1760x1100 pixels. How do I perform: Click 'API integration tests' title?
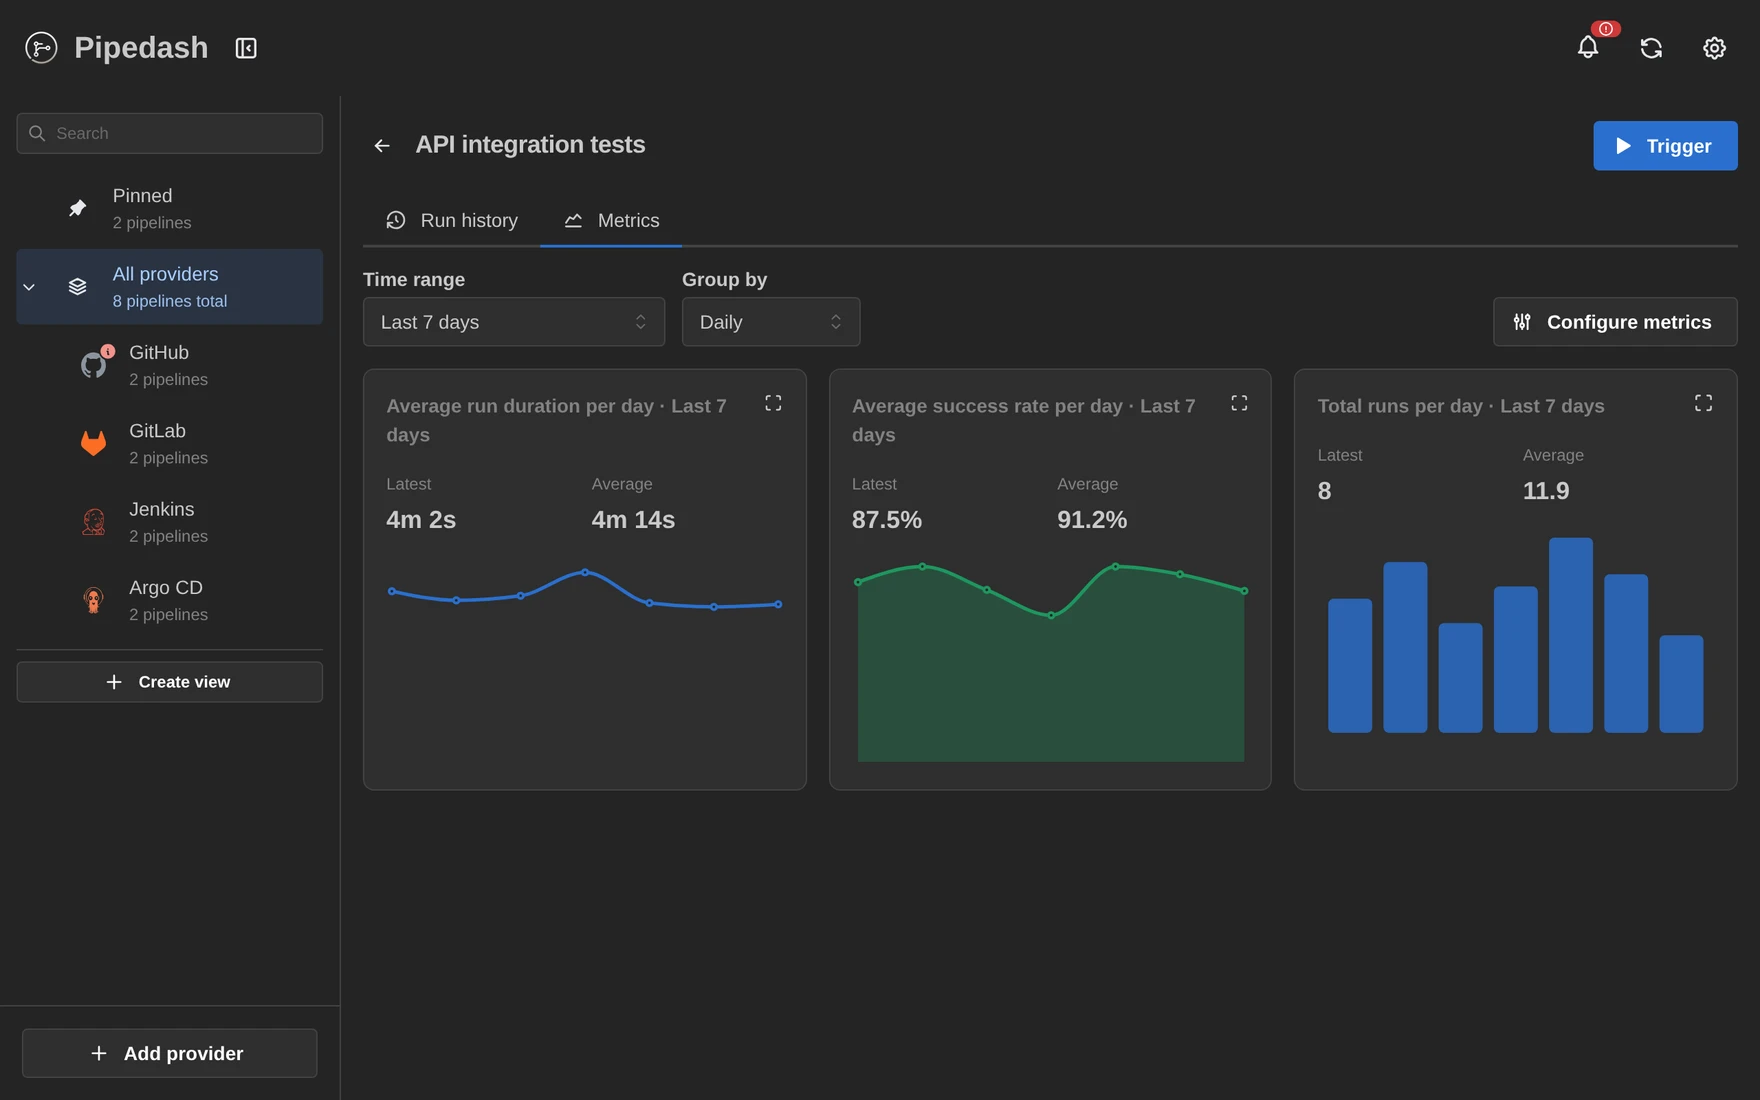pyautogui.click(x=530, y=145)
